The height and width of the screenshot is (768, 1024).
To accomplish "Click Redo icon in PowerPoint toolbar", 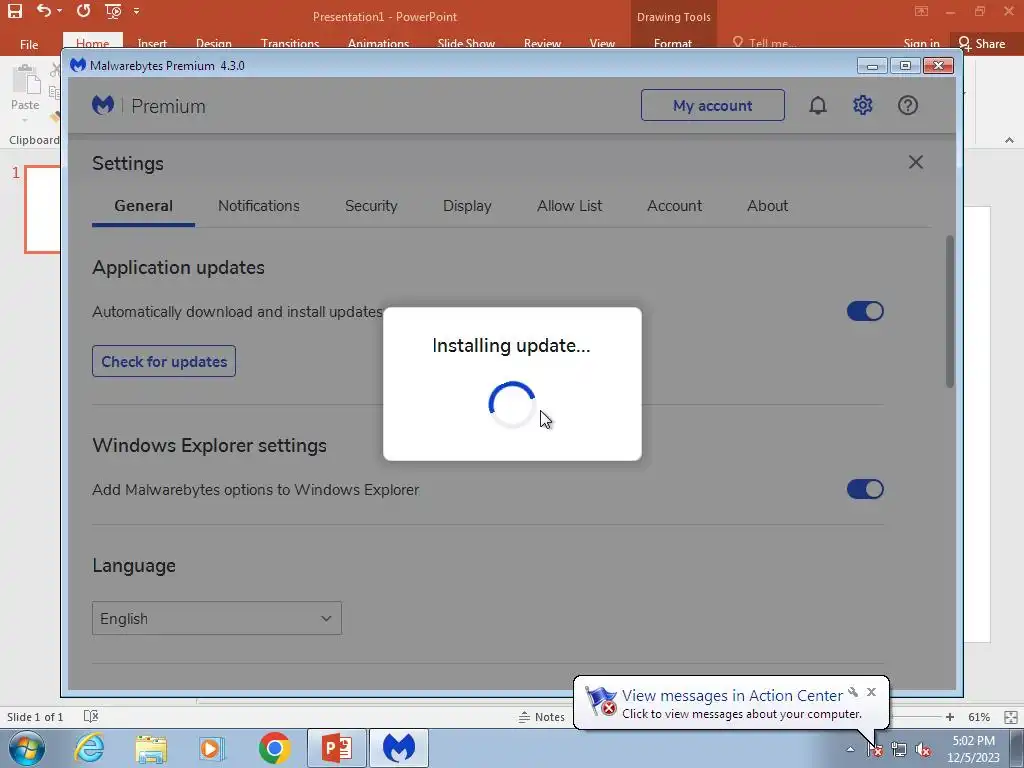I will [x=83, y=10].
